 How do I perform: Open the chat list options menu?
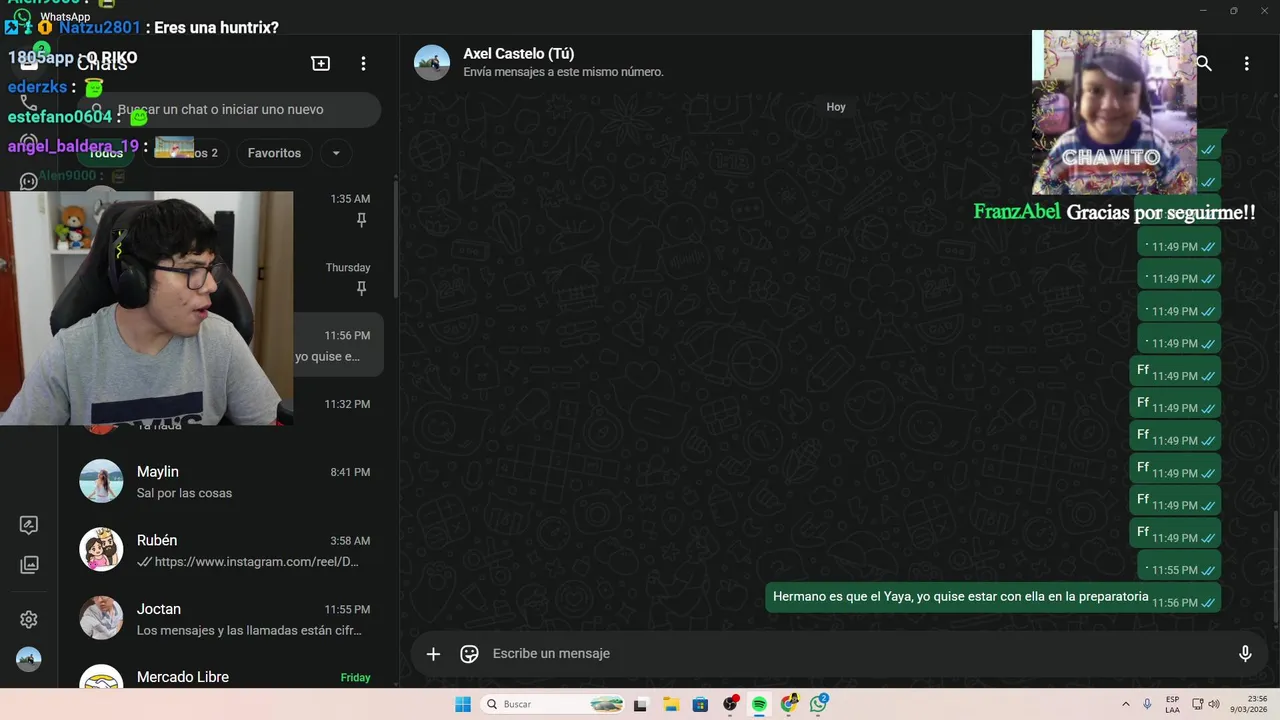364,63
